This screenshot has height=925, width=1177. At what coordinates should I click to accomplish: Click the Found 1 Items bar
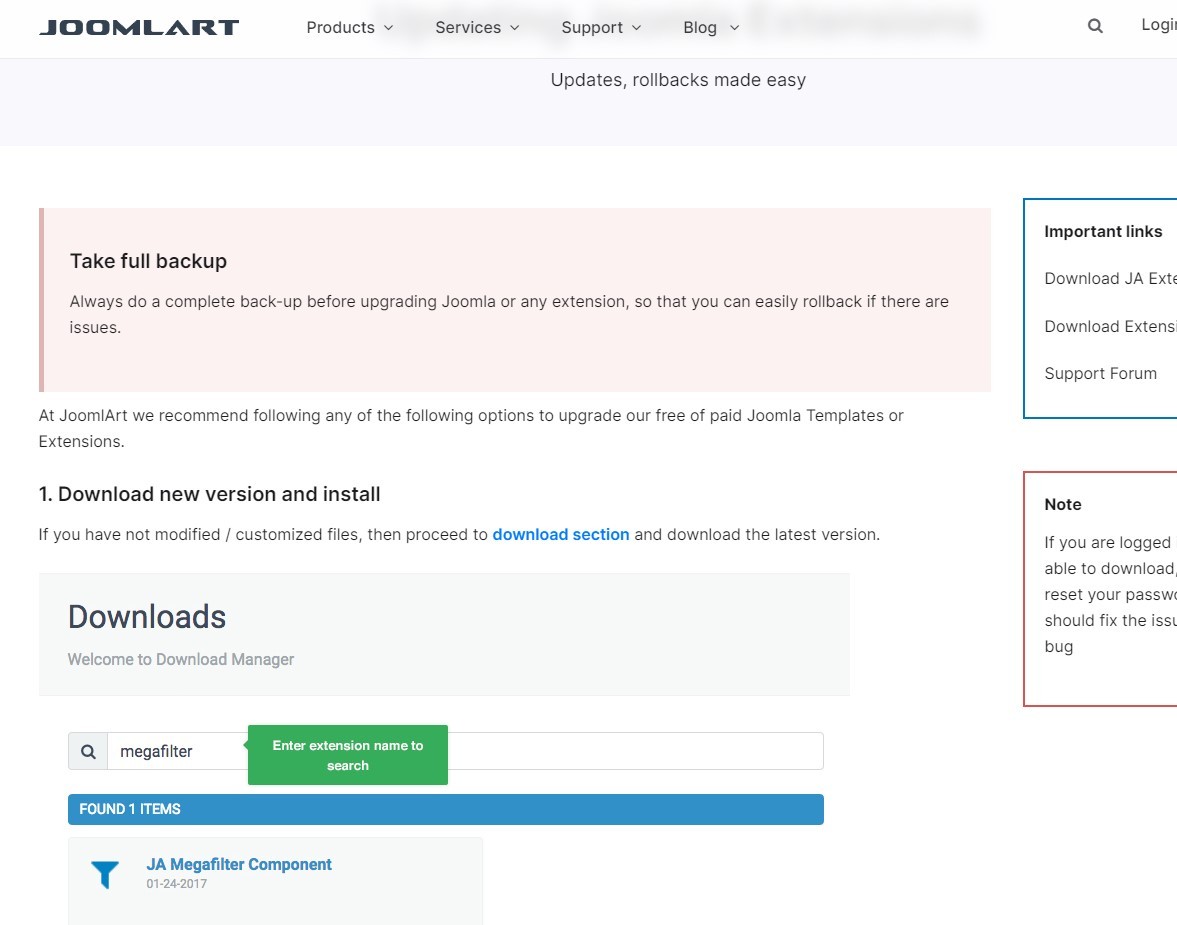point(446,809)
